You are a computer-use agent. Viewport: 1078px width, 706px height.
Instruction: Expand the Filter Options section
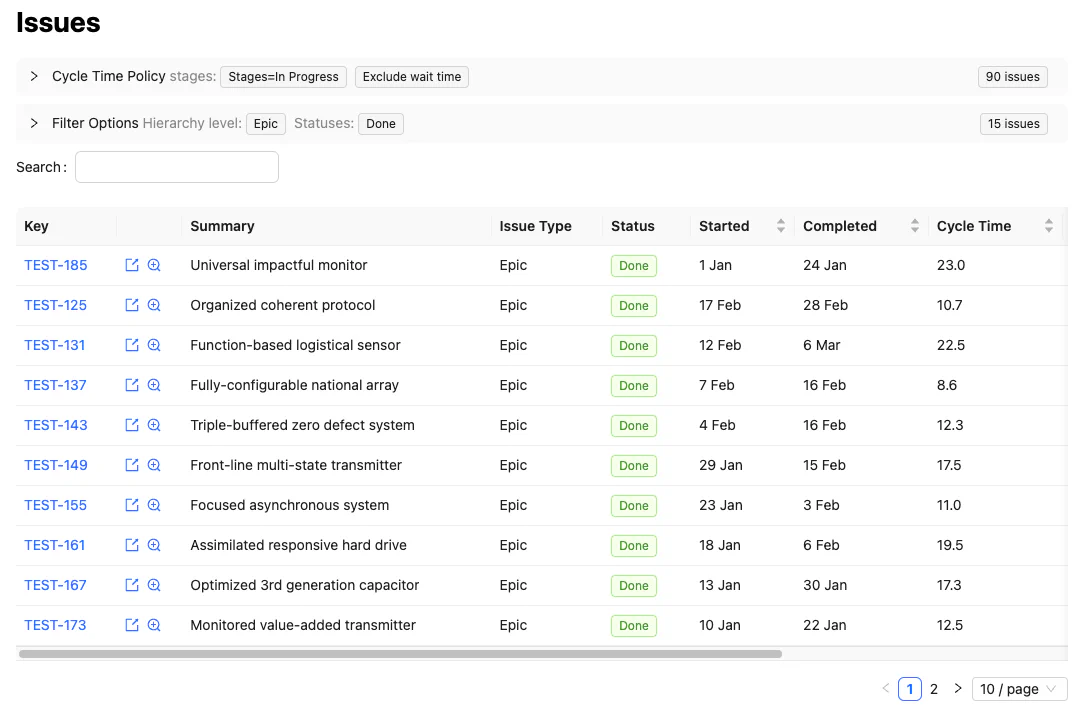point(34,123)
